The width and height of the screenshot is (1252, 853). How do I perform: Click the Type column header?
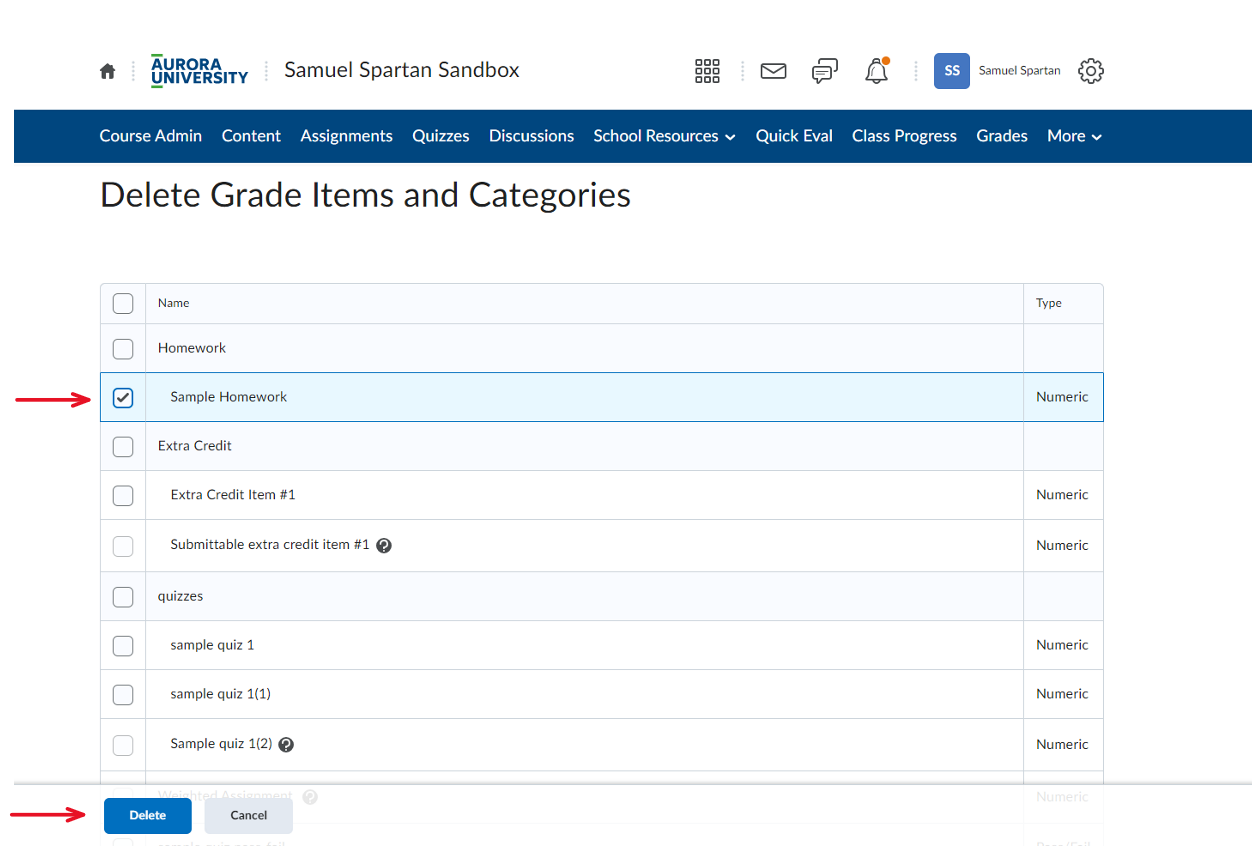click(1049, 303)
